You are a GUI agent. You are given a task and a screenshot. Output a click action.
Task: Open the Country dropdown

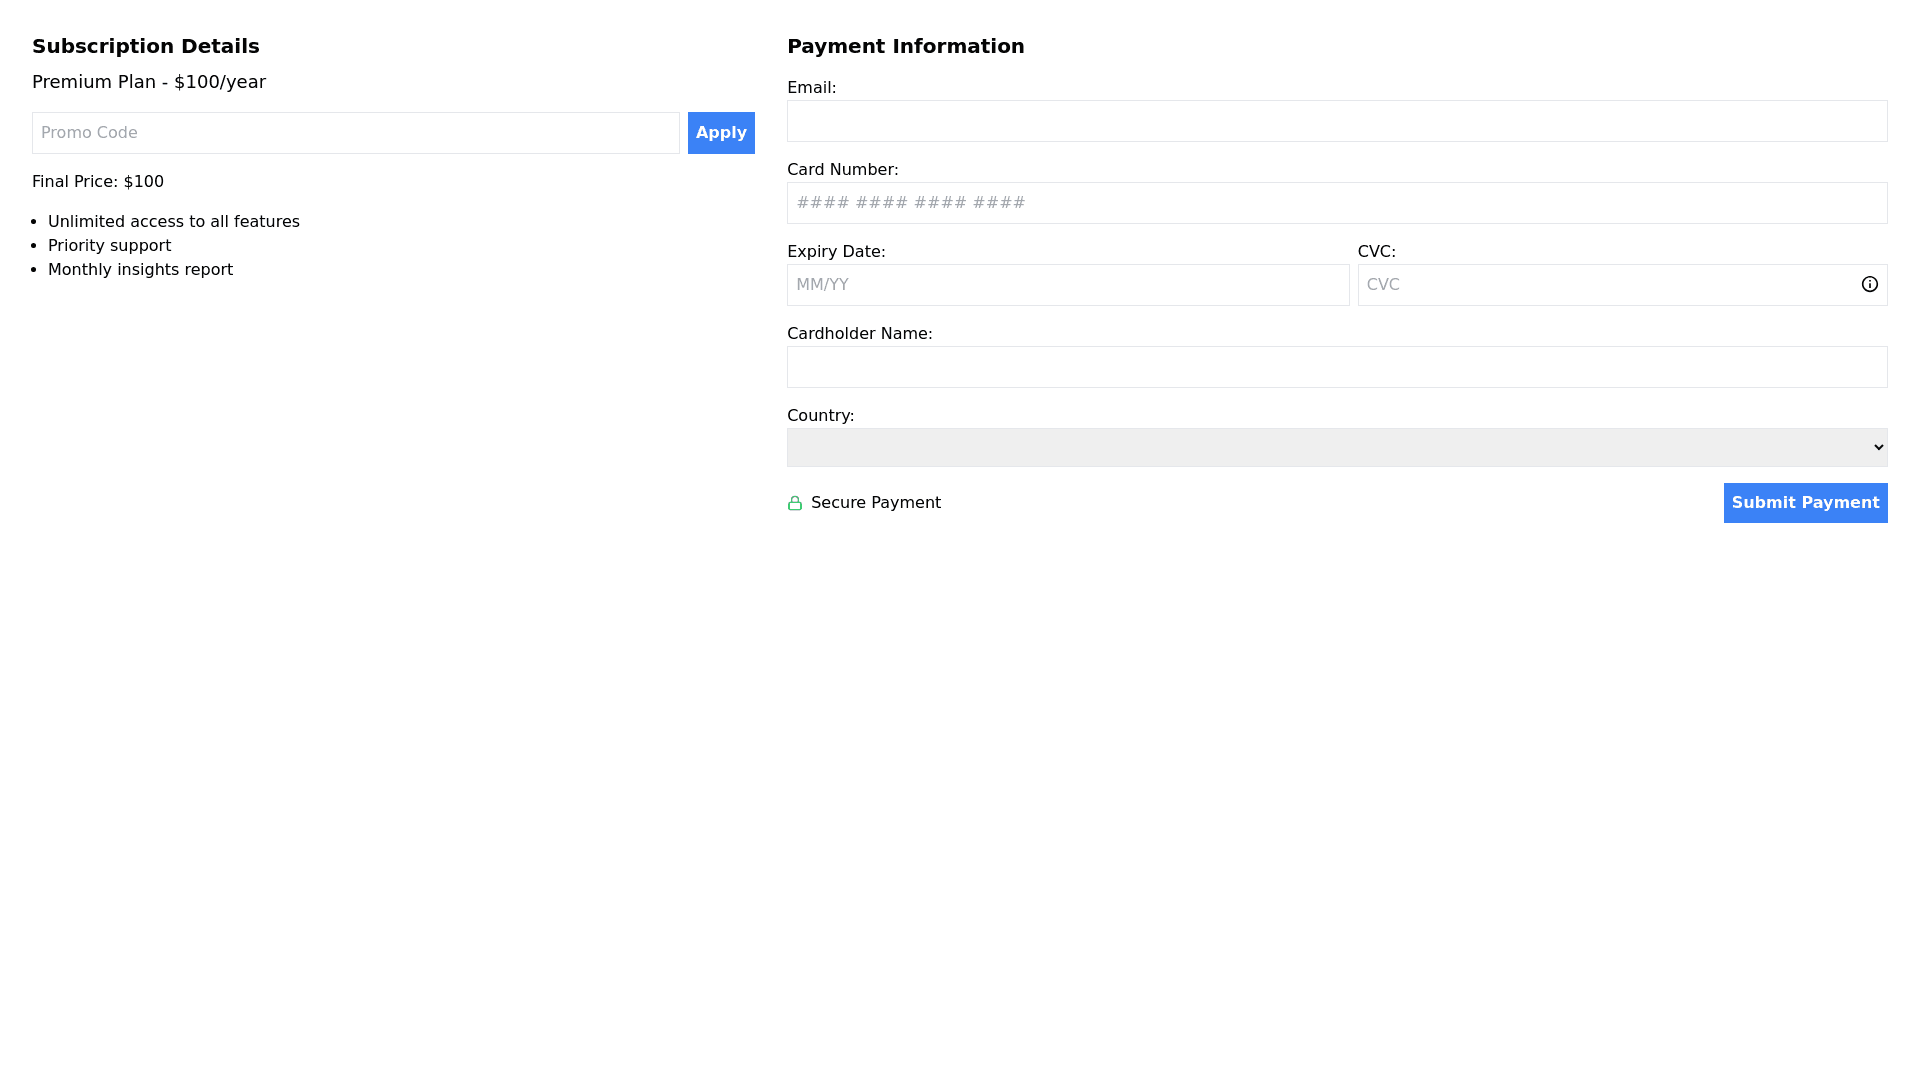pyautogui.click(x=1336, y=448)
